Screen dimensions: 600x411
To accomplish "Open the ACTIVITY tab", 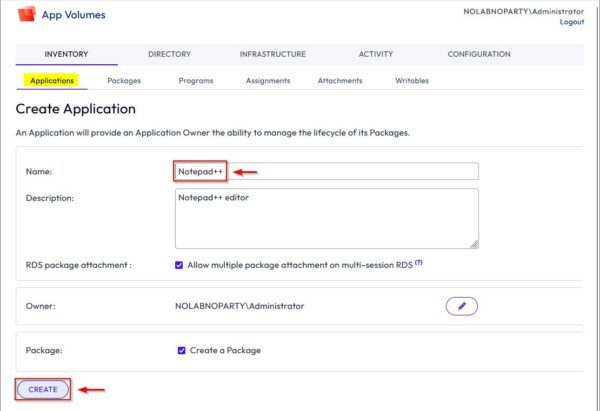I will [376, 54].
